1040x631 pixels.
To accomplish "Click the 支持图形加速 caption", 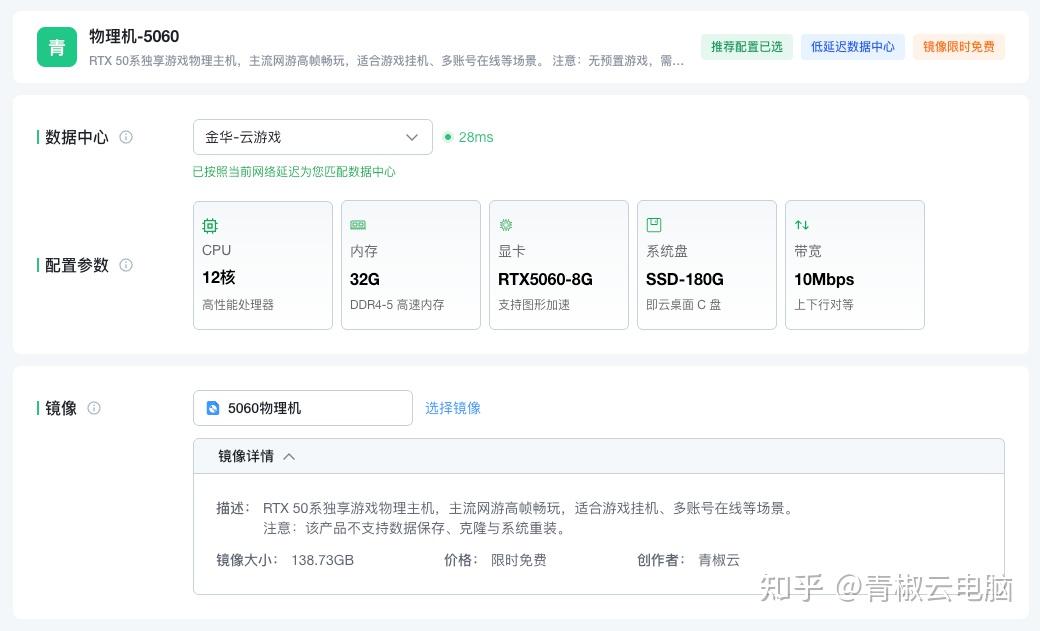I will (x=534, y=305).
